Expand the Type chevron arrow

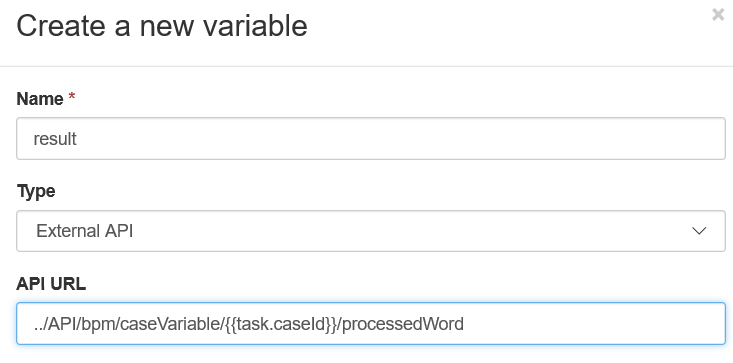click(699, 231)
